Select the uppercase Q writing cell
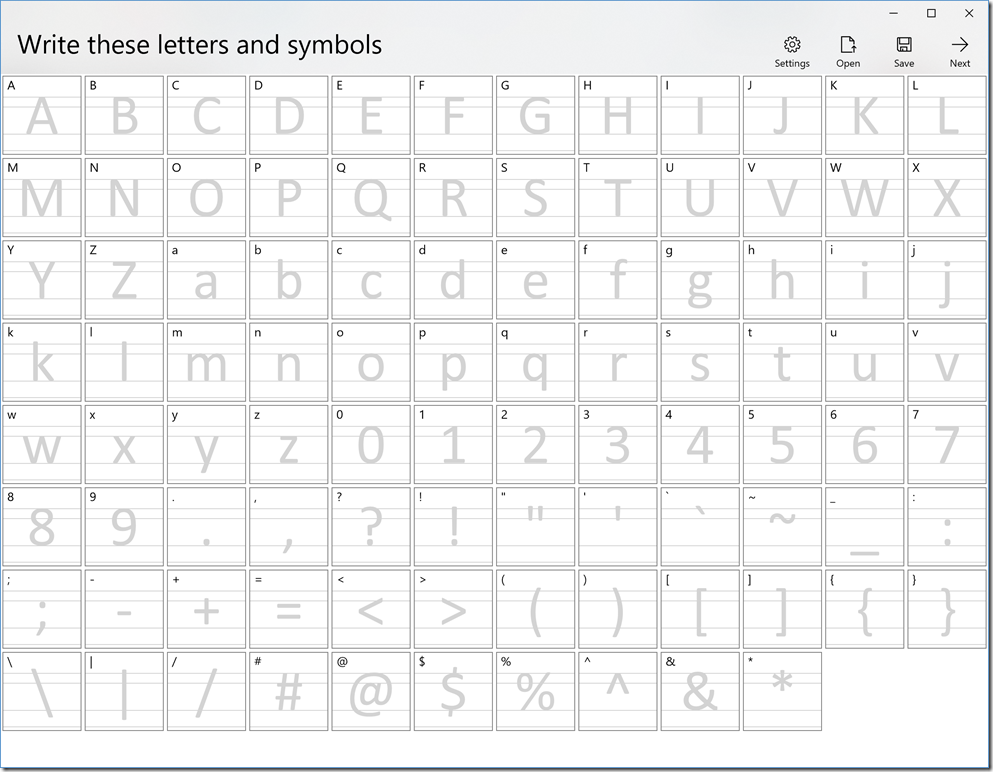Image resolution: width=993 pixels, height=772 pixels. pos(371,198)
